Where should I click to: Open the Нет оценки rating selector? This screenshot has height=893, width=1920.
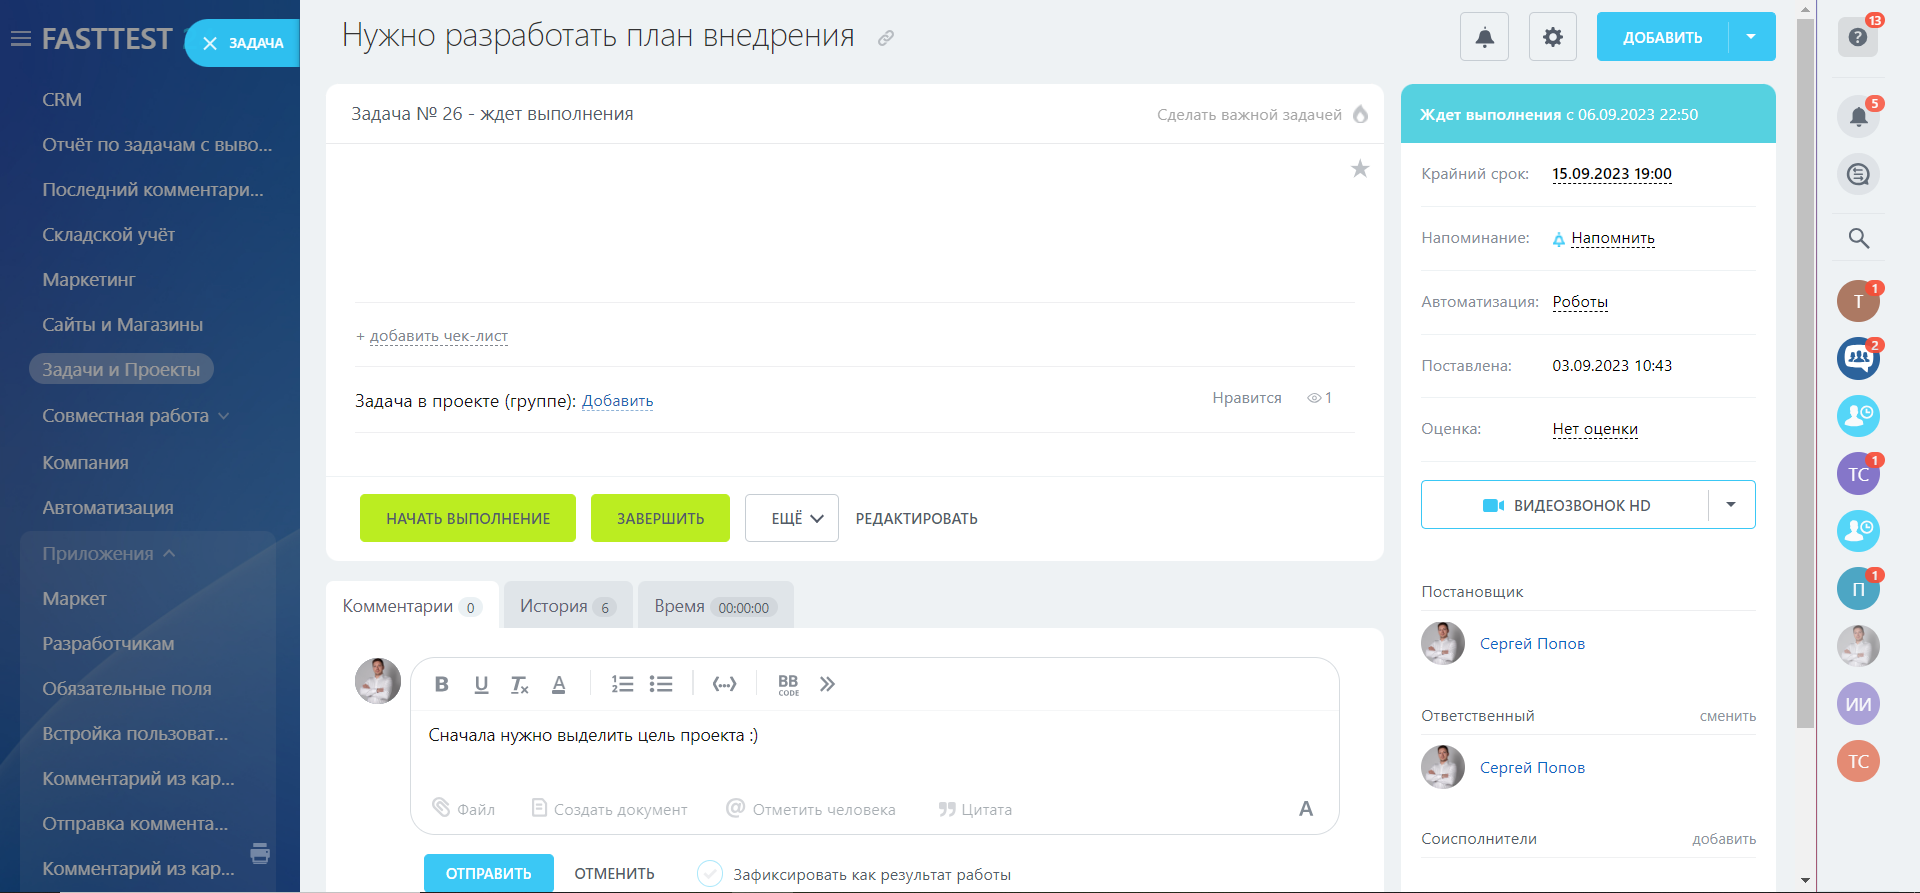(x=1595, y=429)
